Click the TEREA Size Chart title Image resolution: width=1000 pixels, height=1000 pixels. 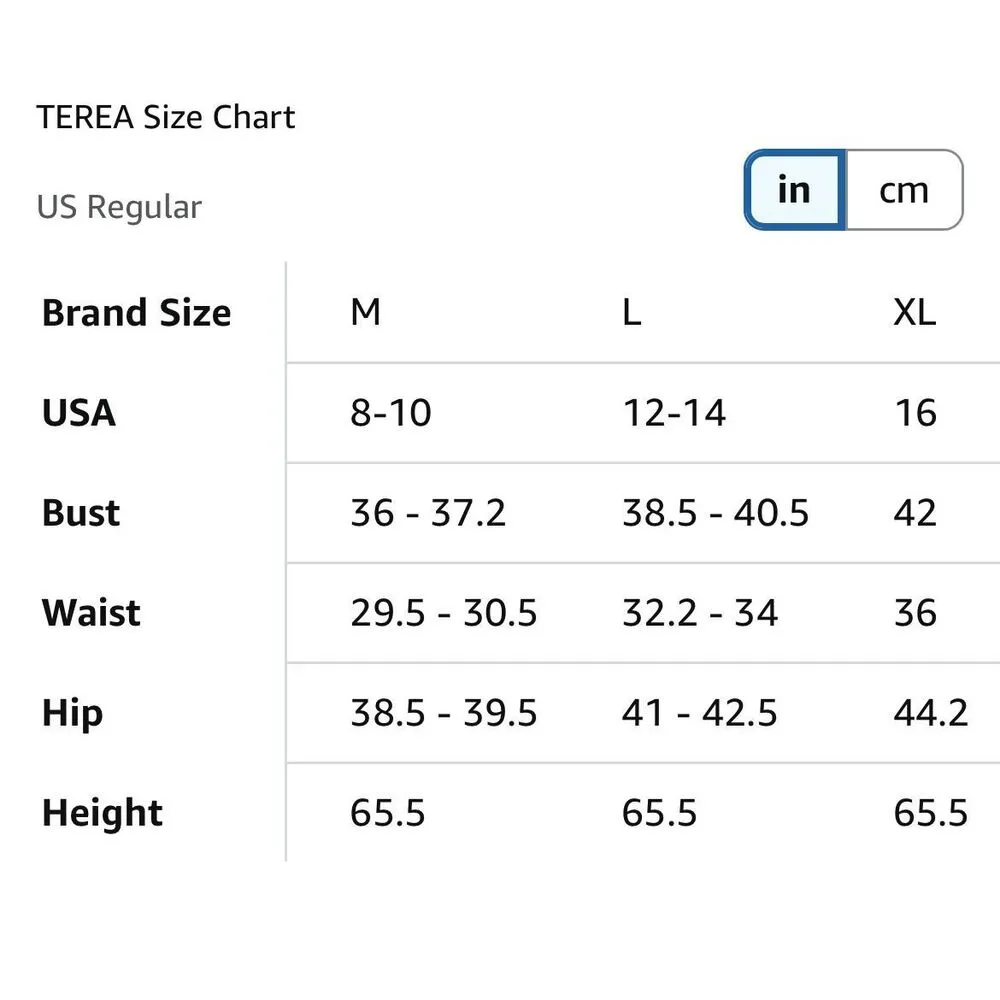[166, 117]
